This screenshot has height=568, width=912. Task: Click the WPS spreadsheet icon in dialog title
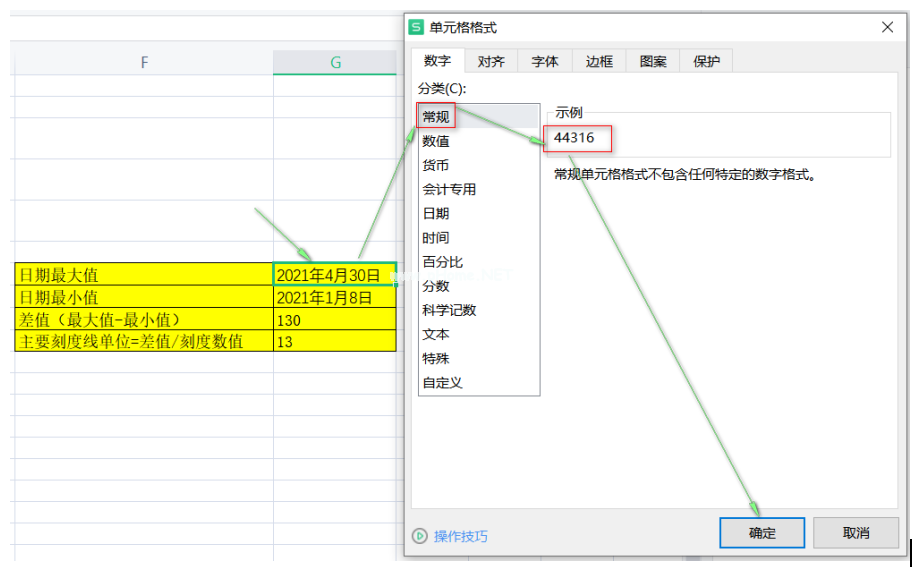(x=417, y=27)
